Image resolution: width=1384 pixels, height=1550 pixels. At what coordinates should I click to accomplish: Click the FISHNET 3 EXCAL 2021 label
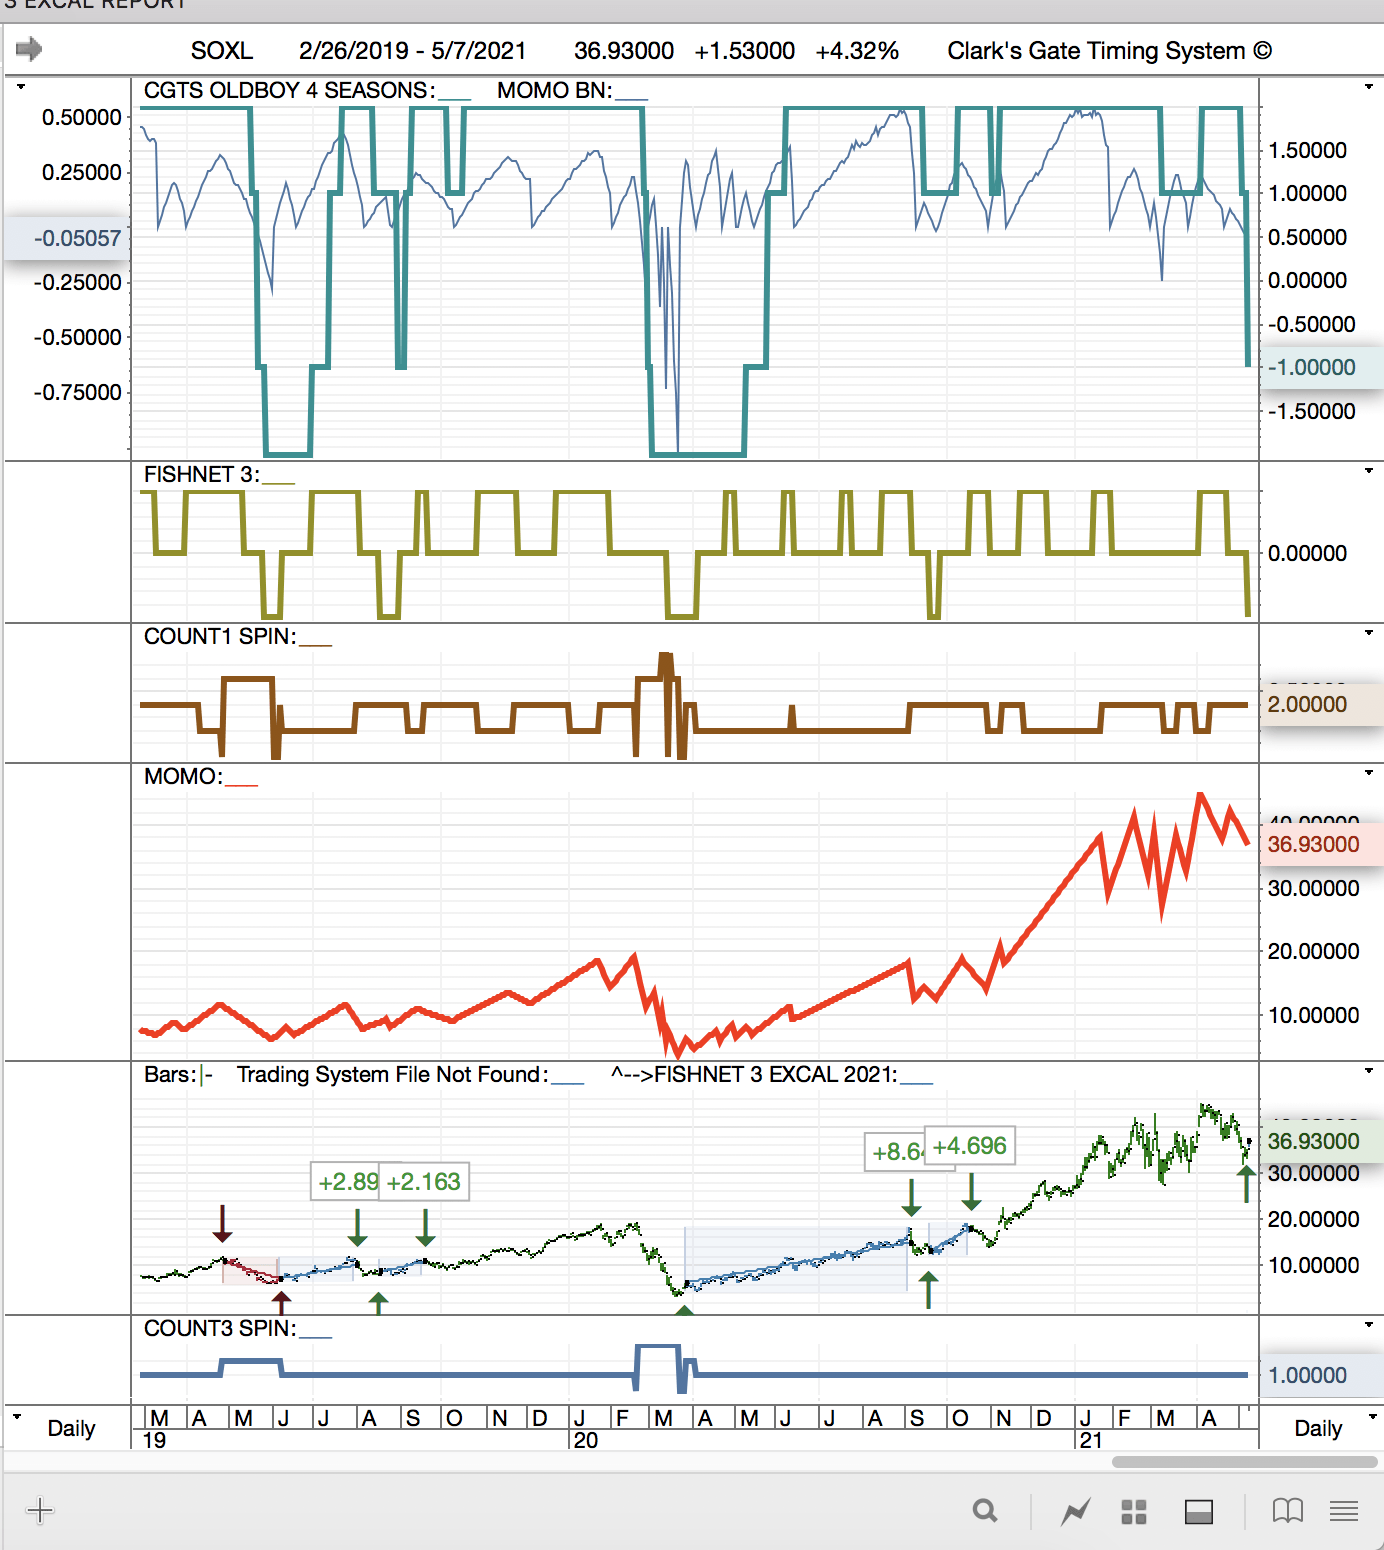point(755,1074)
